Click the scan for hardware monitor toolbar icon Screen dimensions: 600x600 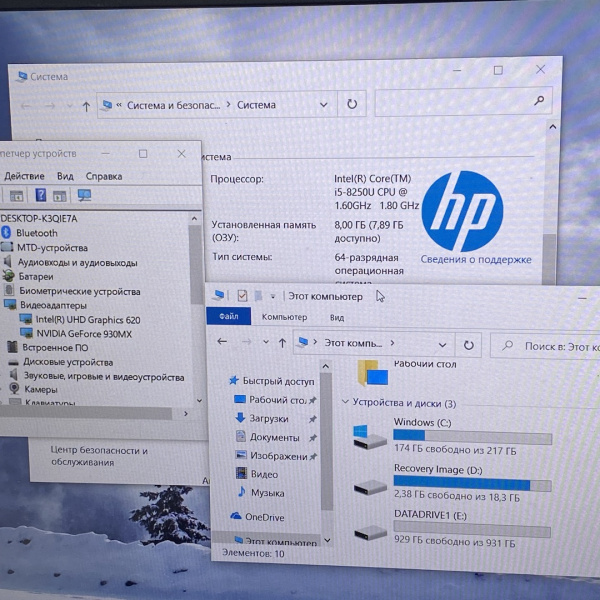pyautogui.click(x=84, y=195)
